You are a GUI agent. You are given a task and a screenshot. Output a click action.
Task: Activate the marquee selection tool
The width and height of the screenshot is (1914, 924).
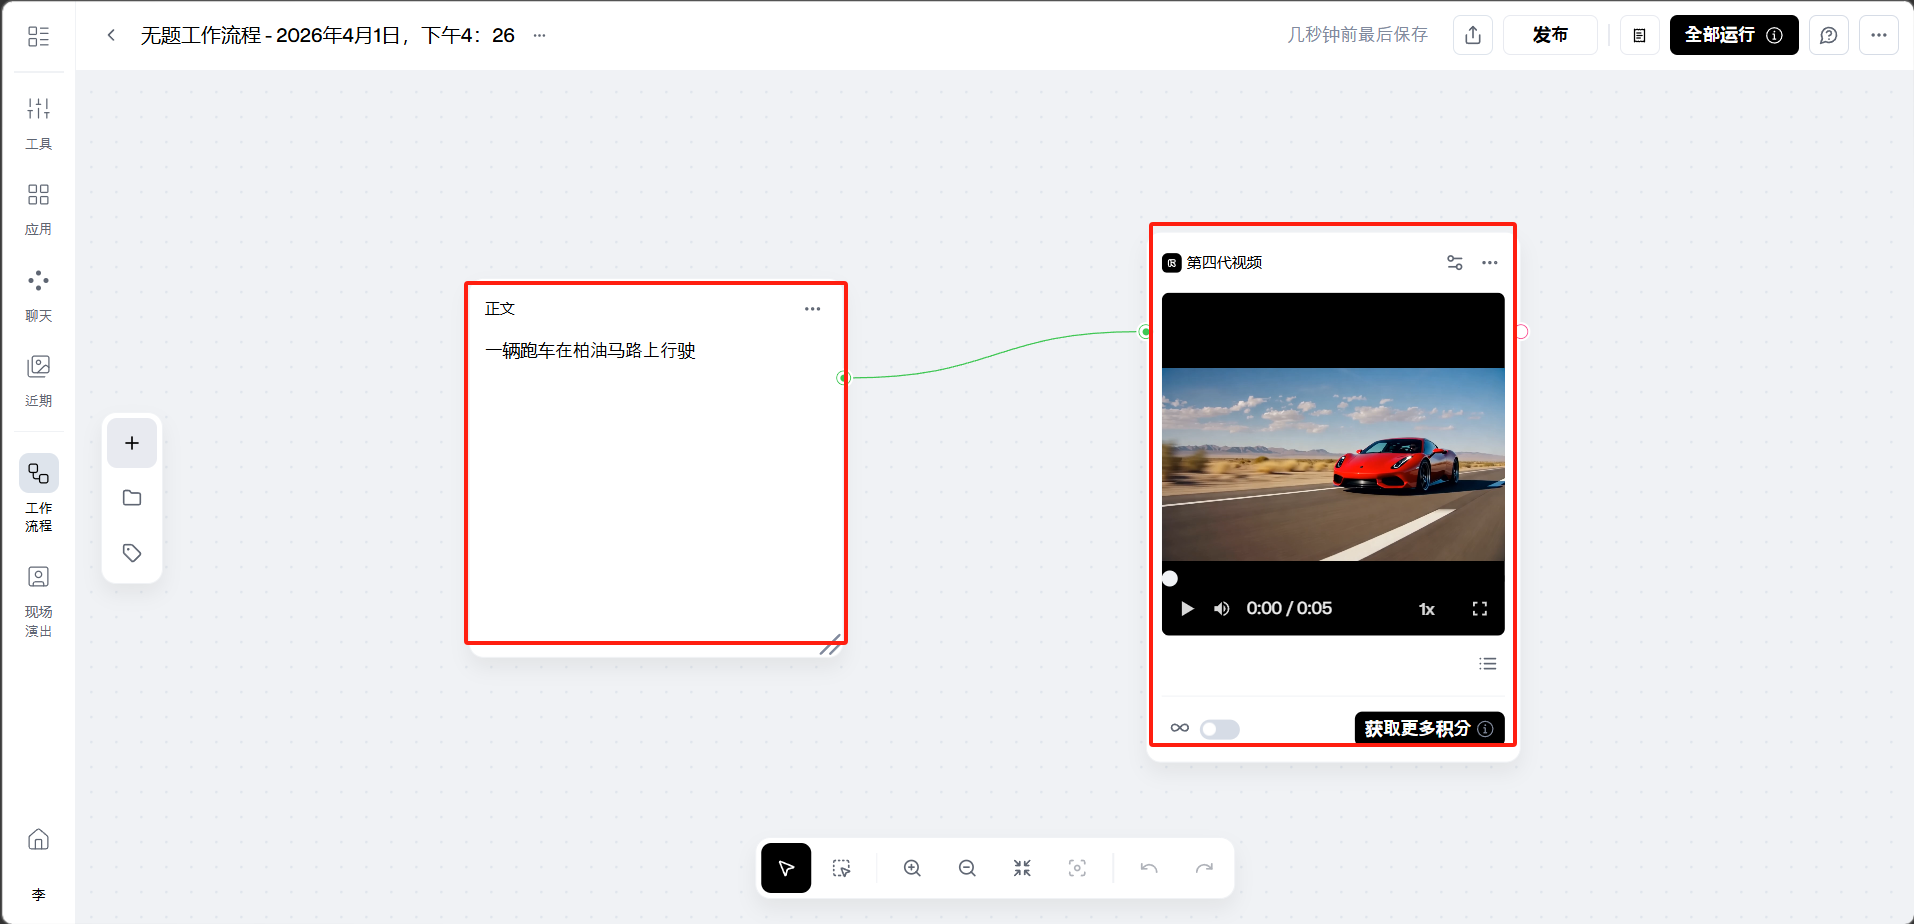[x=842, y=868]
